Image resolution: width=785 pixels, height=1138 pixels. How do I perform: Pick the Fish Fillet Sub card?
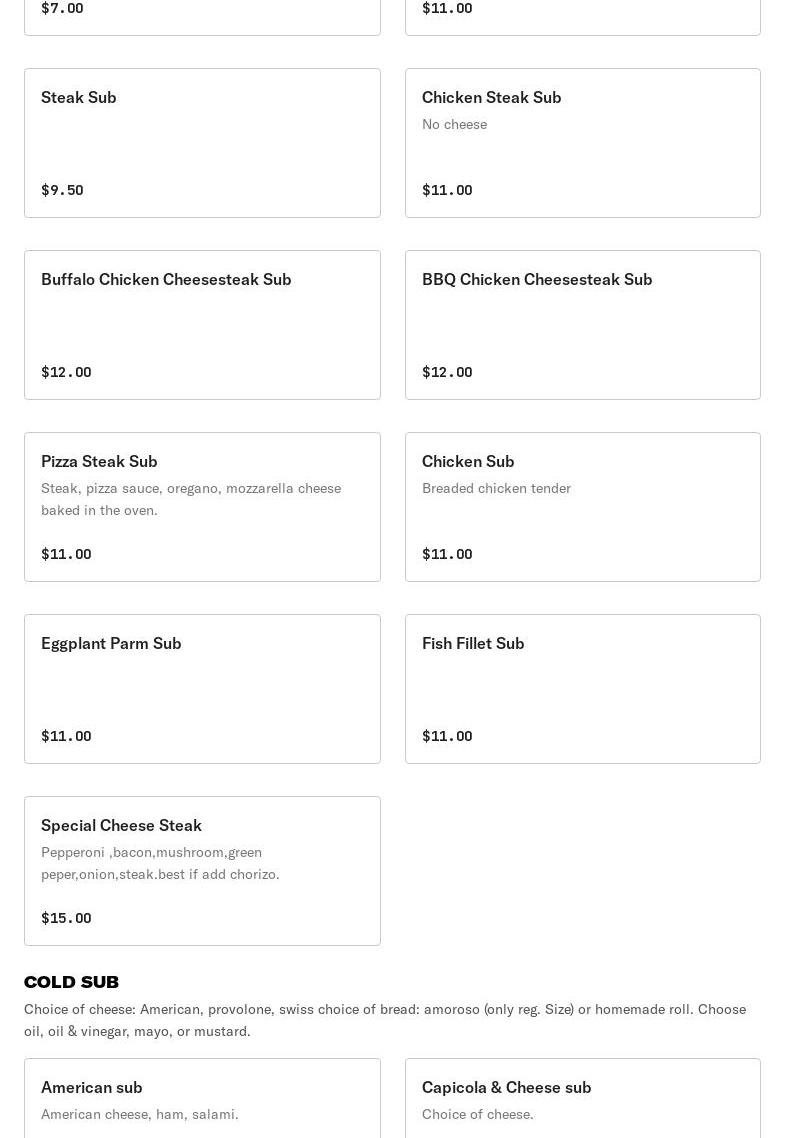pos(582,689)
